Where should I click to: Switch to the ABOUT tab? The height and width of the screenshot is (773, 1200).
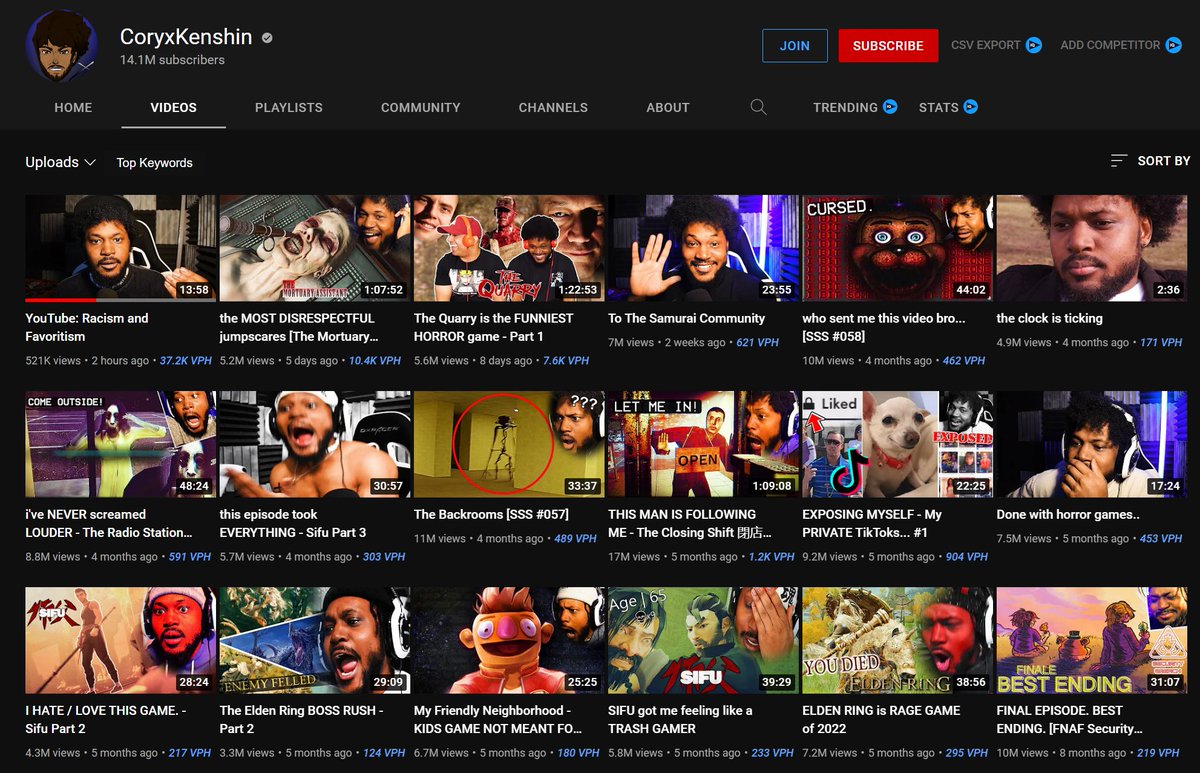[x=668, y=107]
